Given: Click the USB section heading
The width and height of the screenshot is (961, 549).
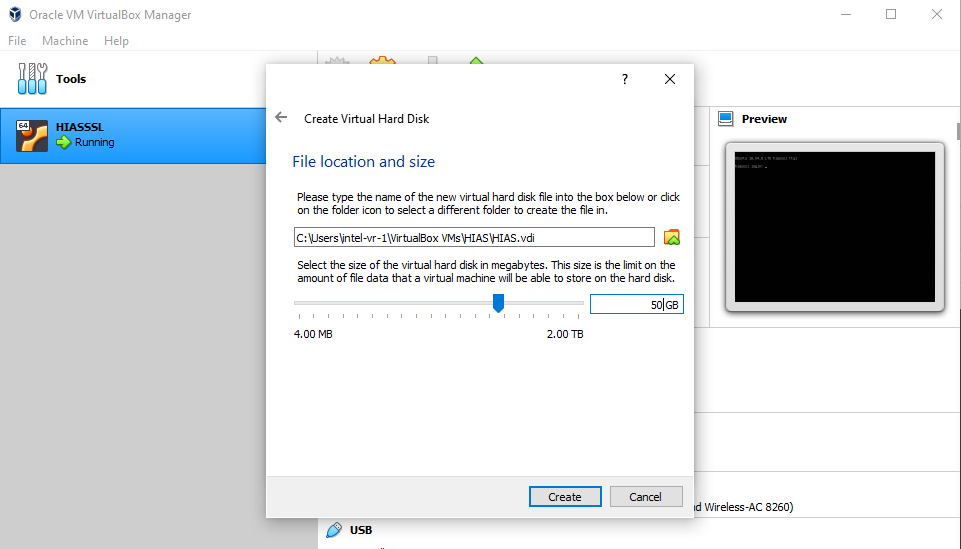Looking at the screenshot, I should (x=361, y=529).
